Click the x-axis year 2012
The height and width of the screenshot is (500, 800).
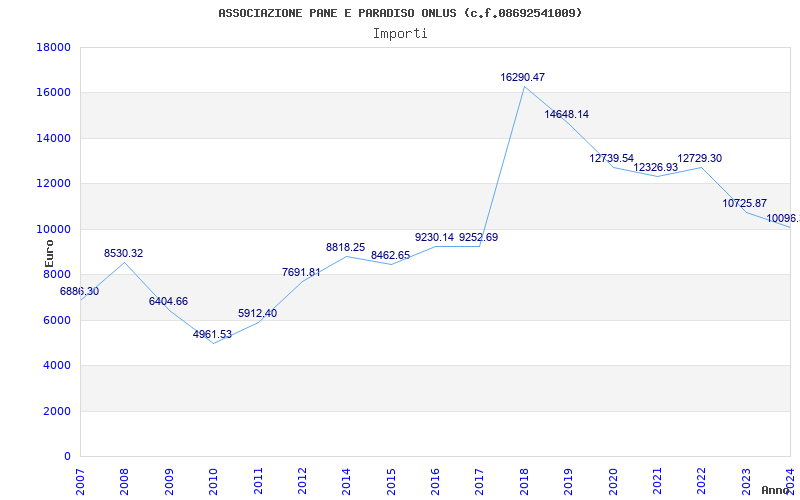click(303, 481)
